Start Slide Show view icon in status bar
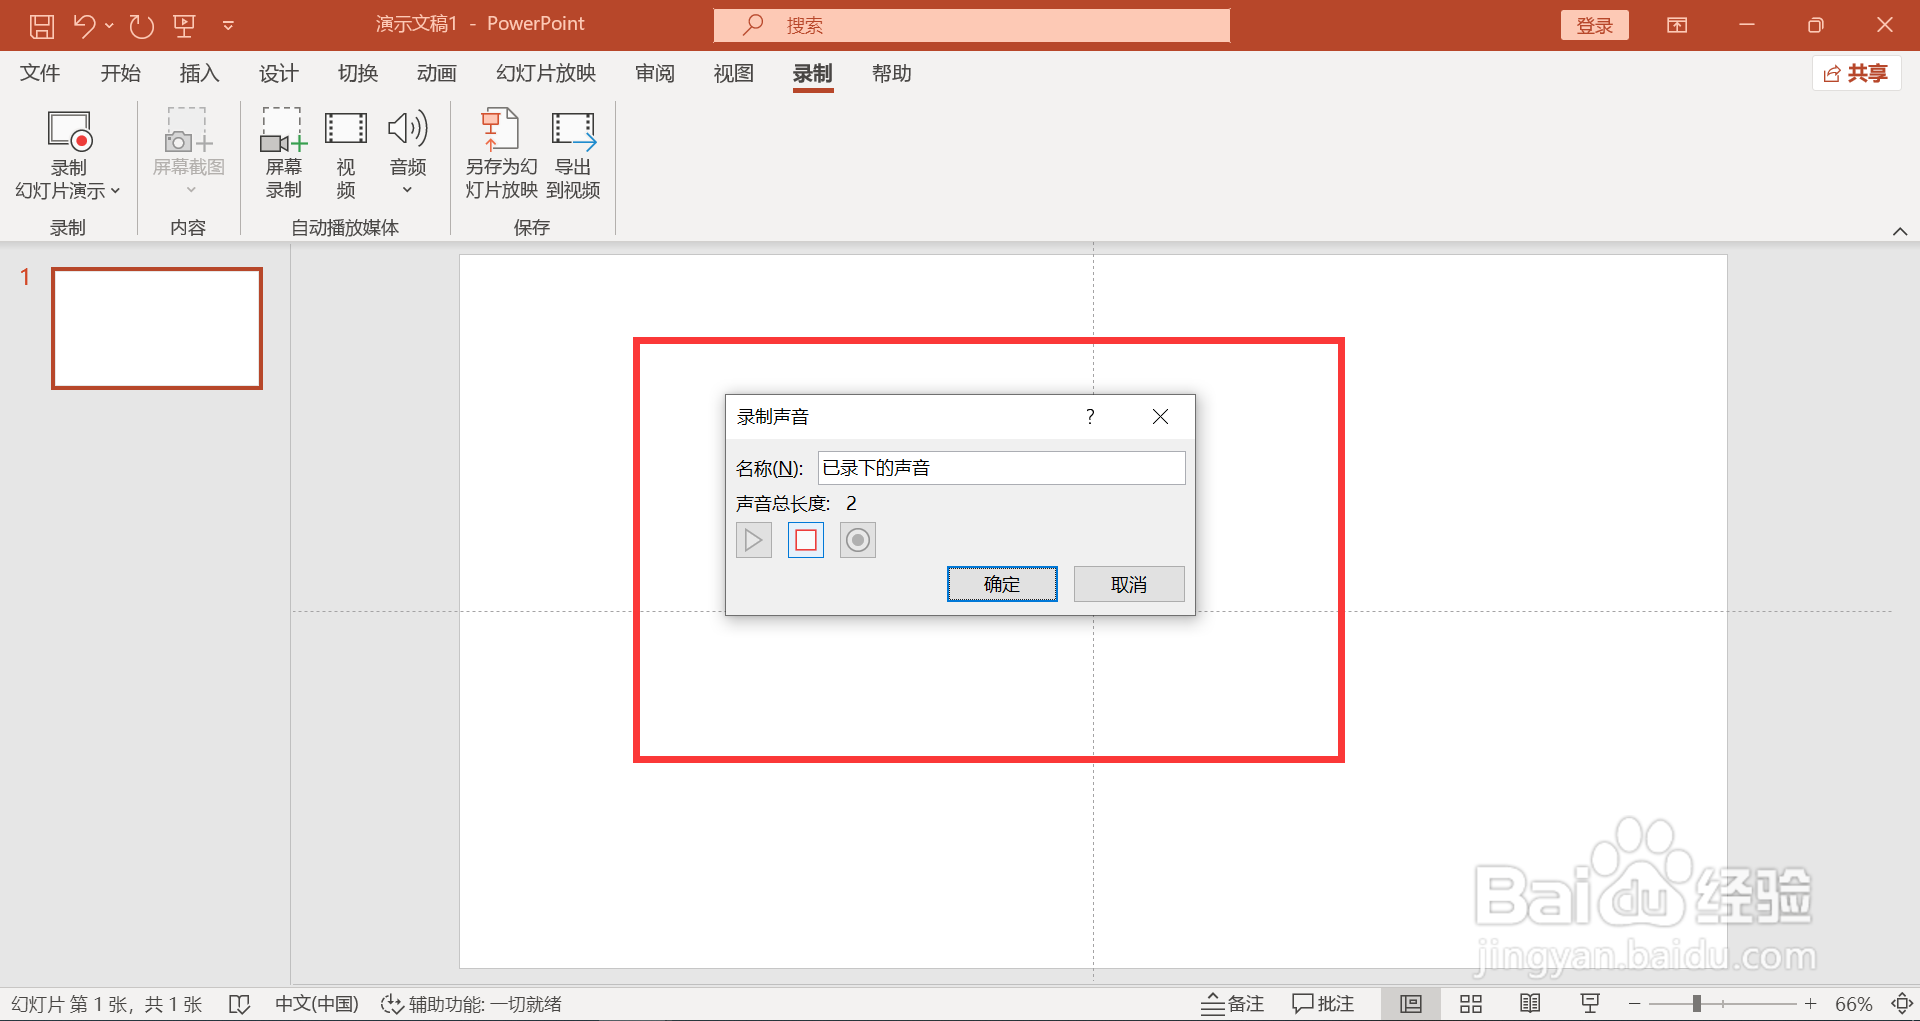This screenshot has width=1920, height=1021. click(x=1590, y=1004)
